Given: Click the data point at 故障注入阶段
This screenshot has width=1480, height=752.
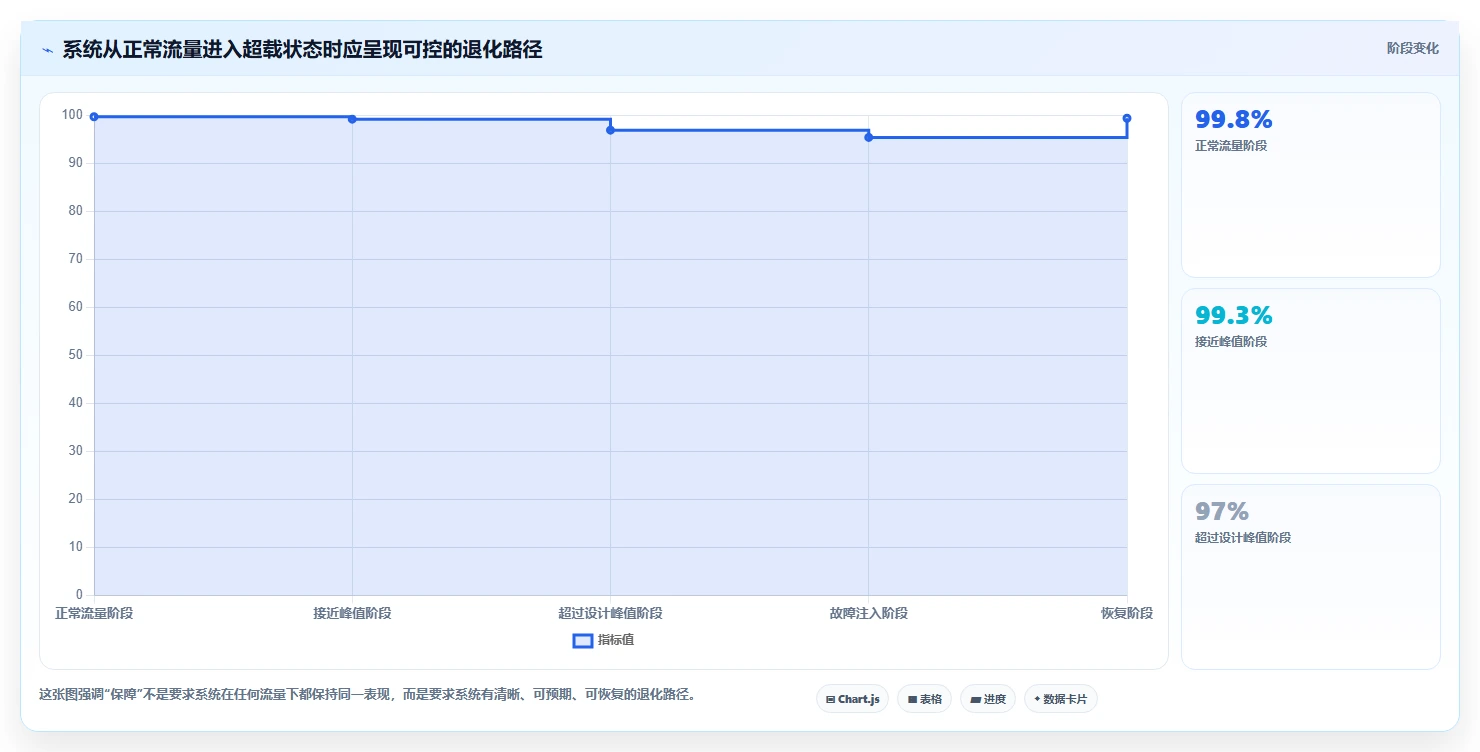Looking at the screenshot, I should (868, 137).
